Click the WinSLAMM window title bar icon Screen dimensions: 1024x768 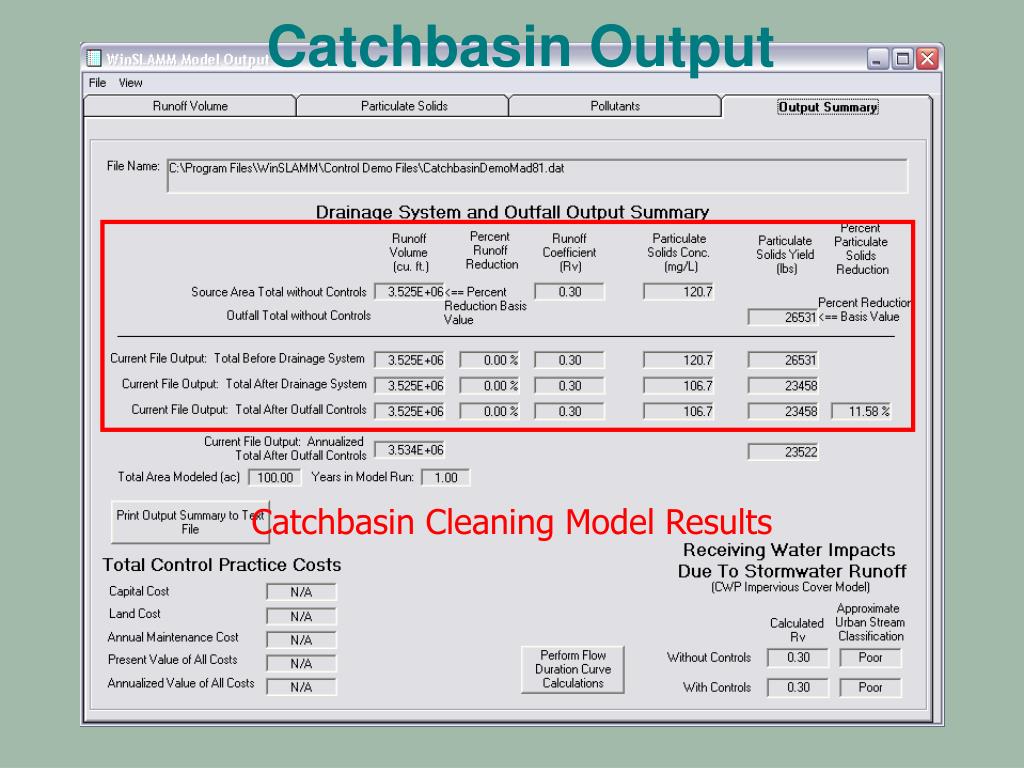point(94,58)
